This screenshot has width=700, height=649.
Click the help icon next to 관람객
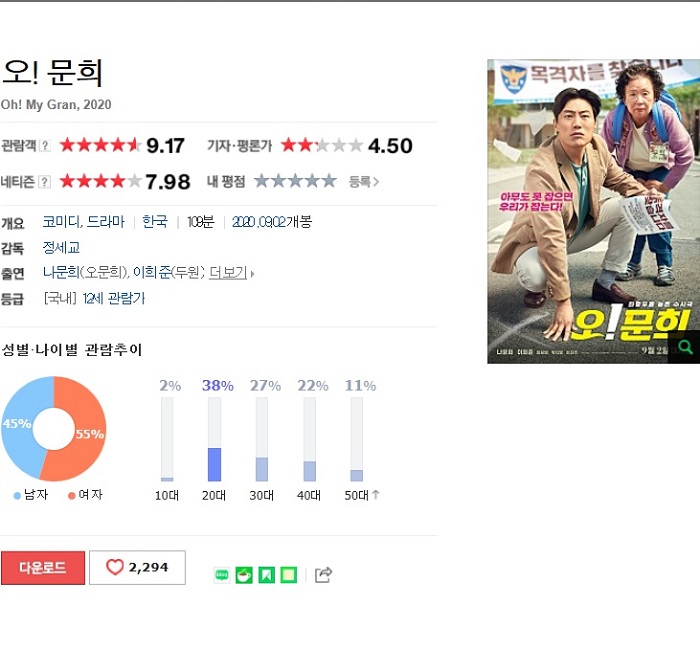point(45,146)
